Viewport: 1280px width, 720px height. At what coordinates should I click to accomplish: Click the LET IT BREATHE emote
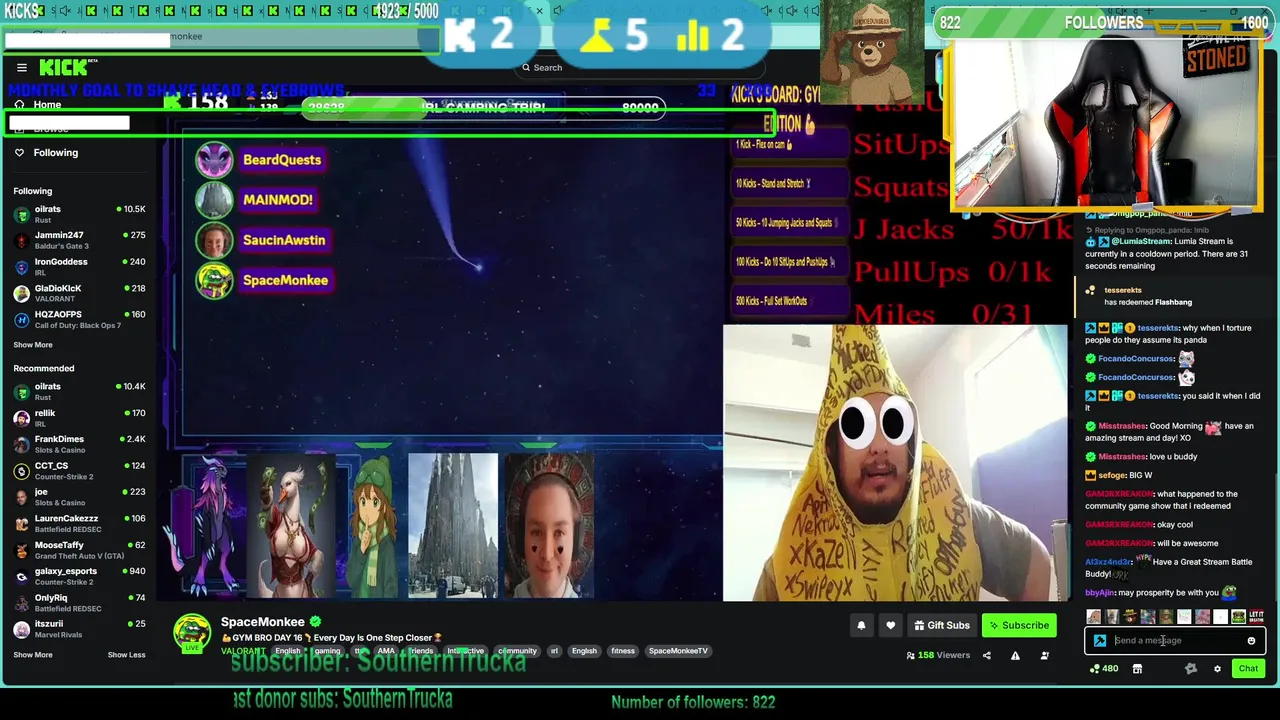coord(1256,617)
